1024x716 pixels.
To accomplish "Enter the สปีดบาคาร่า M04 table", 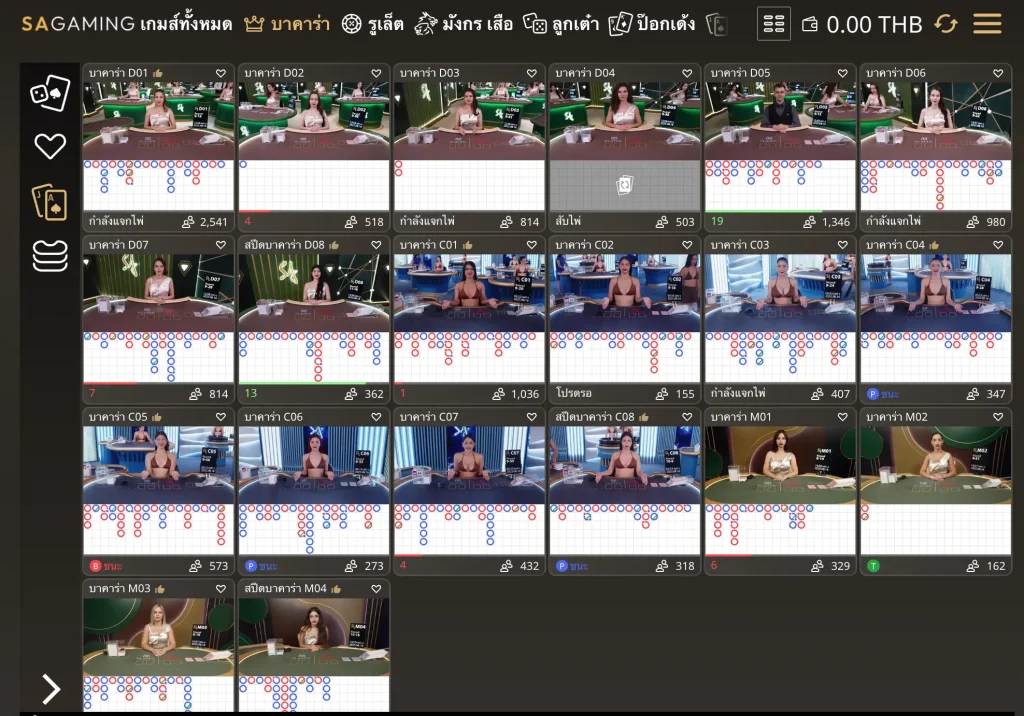I will [314, 636].
